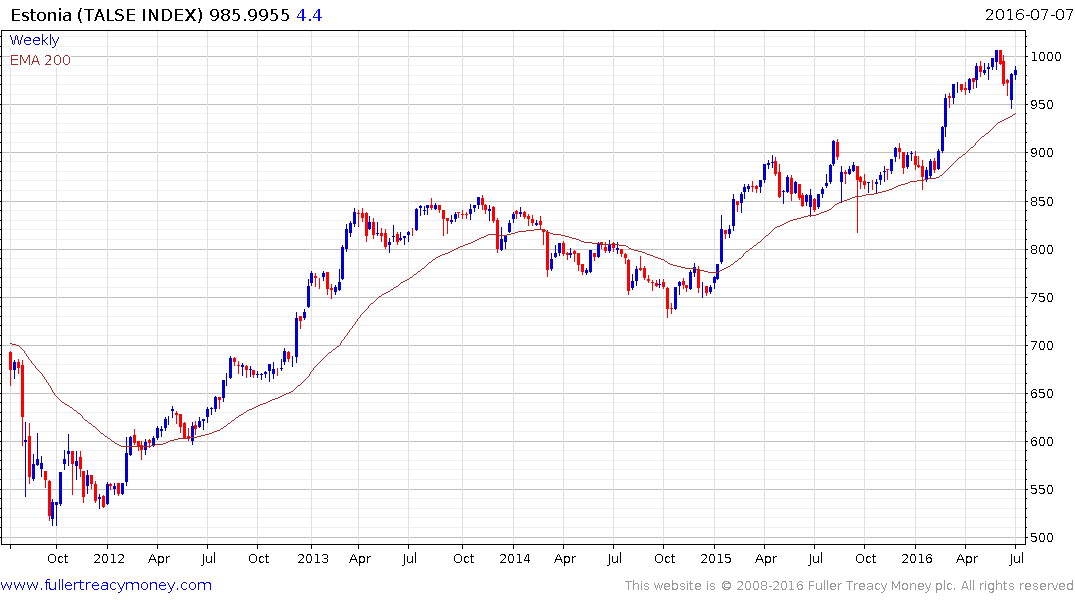Click the 900 price axis label
Screen dimensions: 1075x600
click(x=1042, y=153)
